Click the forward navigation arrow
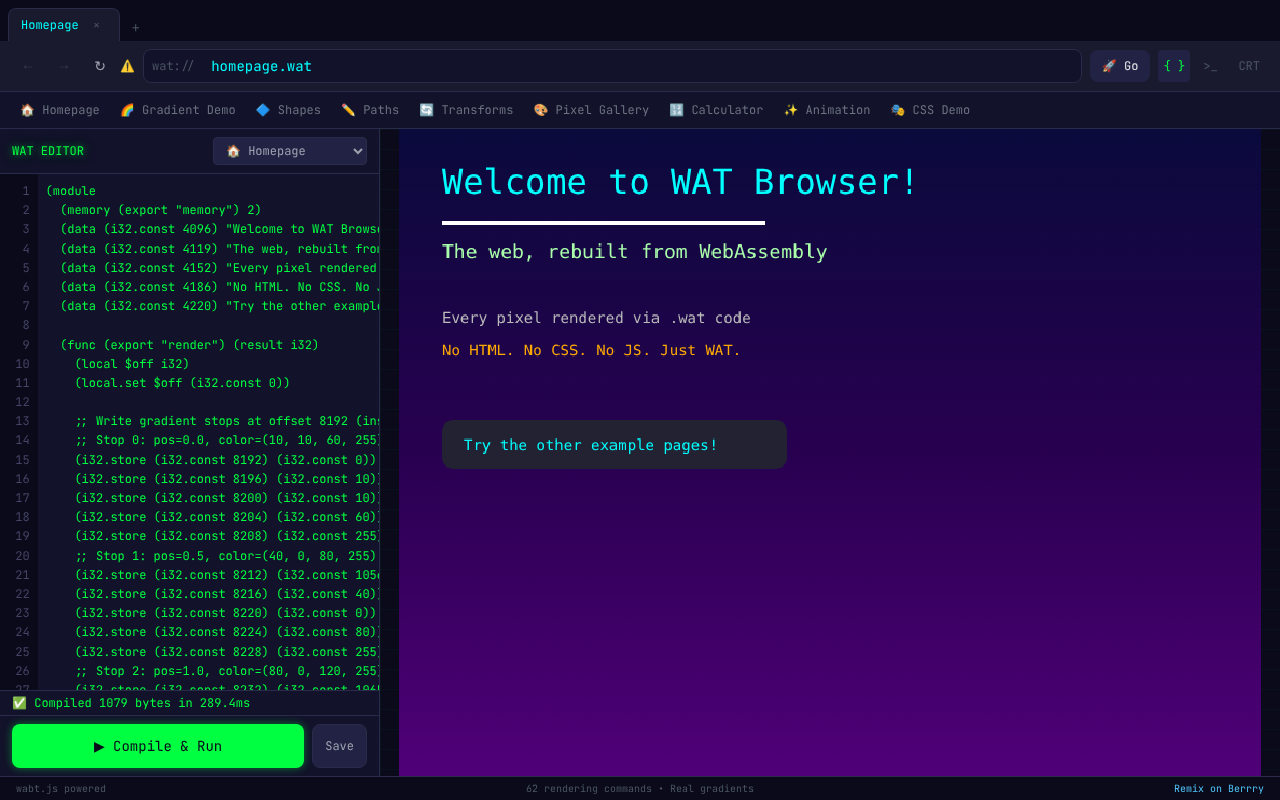 (x=64, y=66)
